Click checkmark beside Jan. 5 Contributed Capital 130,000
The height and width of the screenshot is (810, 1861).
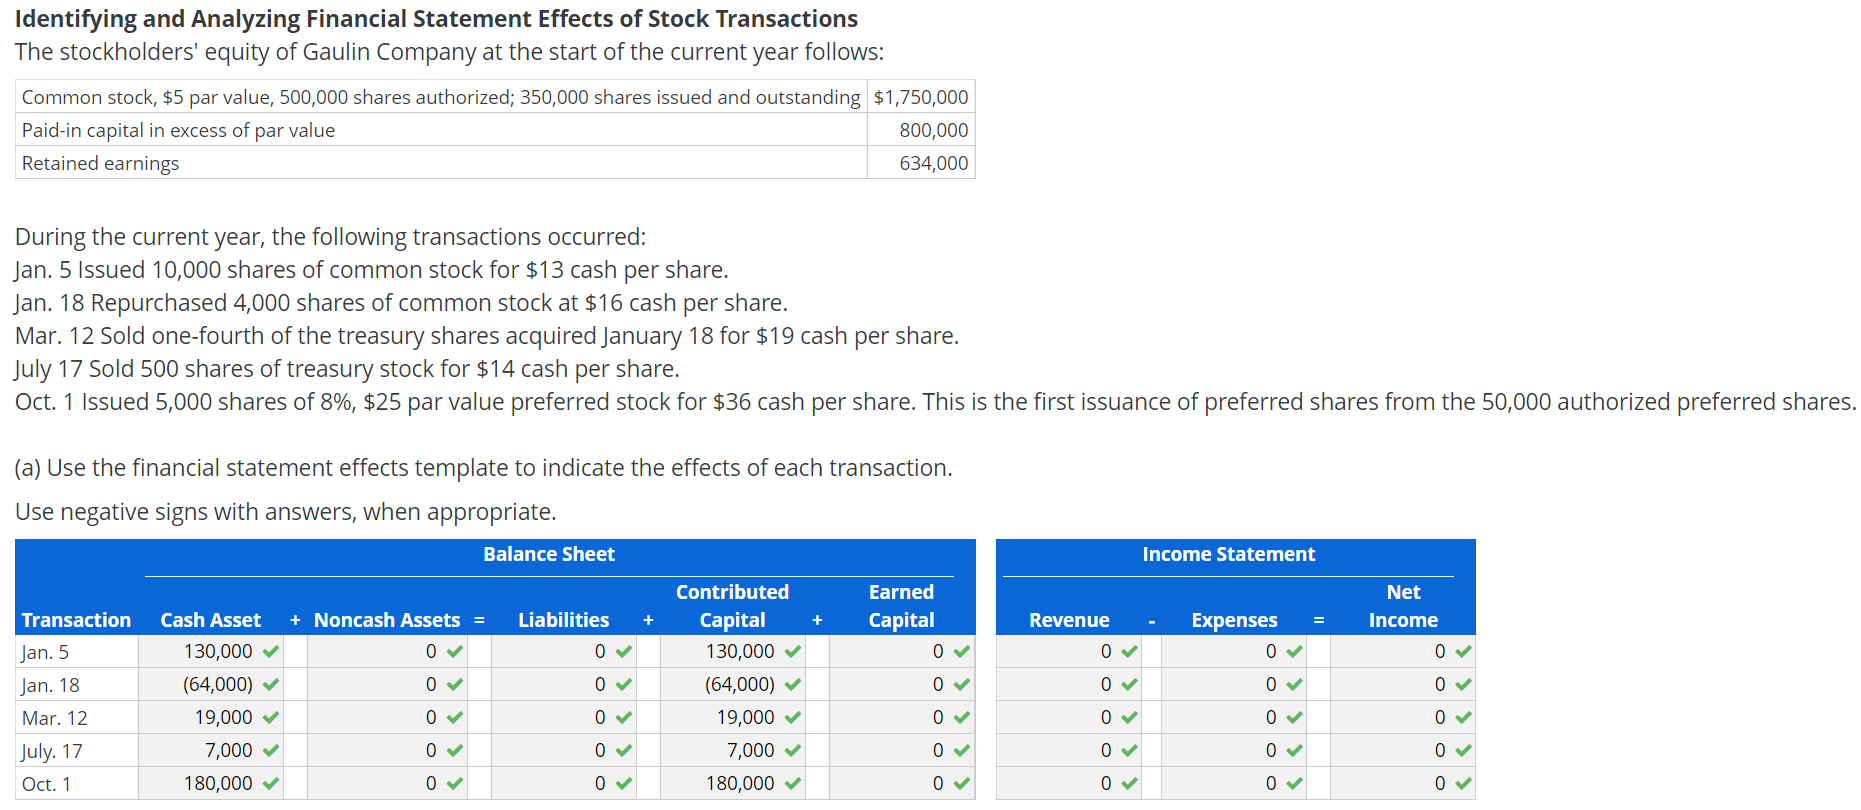coord(793,652)
